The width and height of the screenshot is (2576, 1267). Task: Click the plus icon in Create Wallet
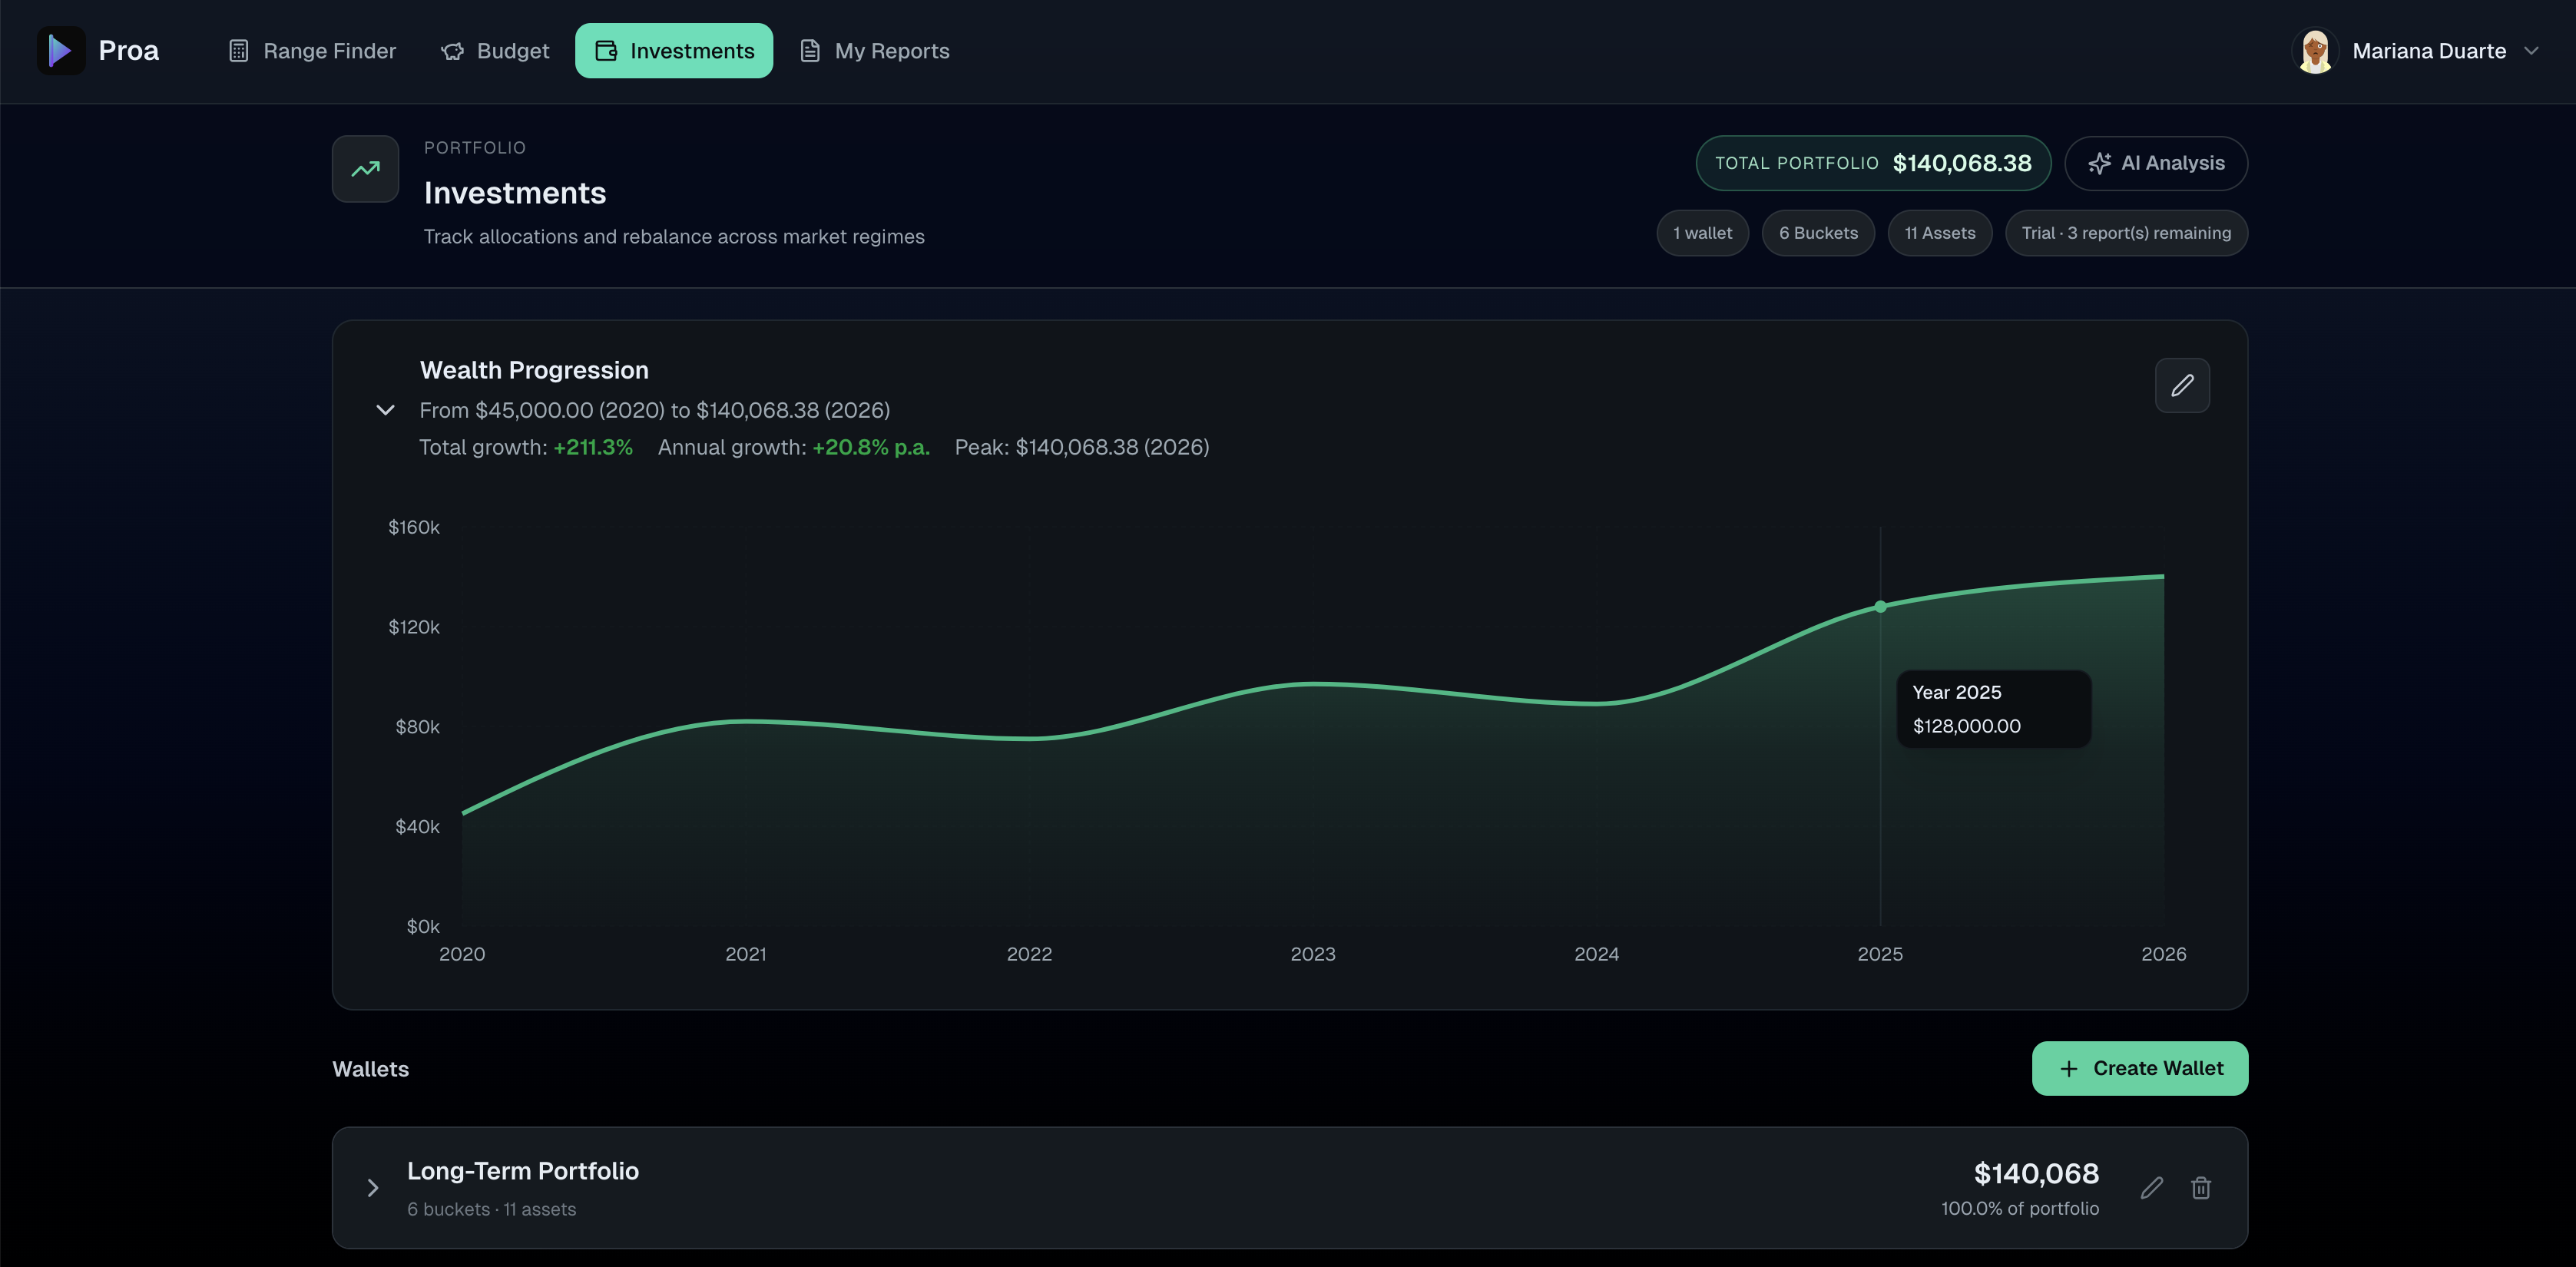click(x=2068, y=1068)
